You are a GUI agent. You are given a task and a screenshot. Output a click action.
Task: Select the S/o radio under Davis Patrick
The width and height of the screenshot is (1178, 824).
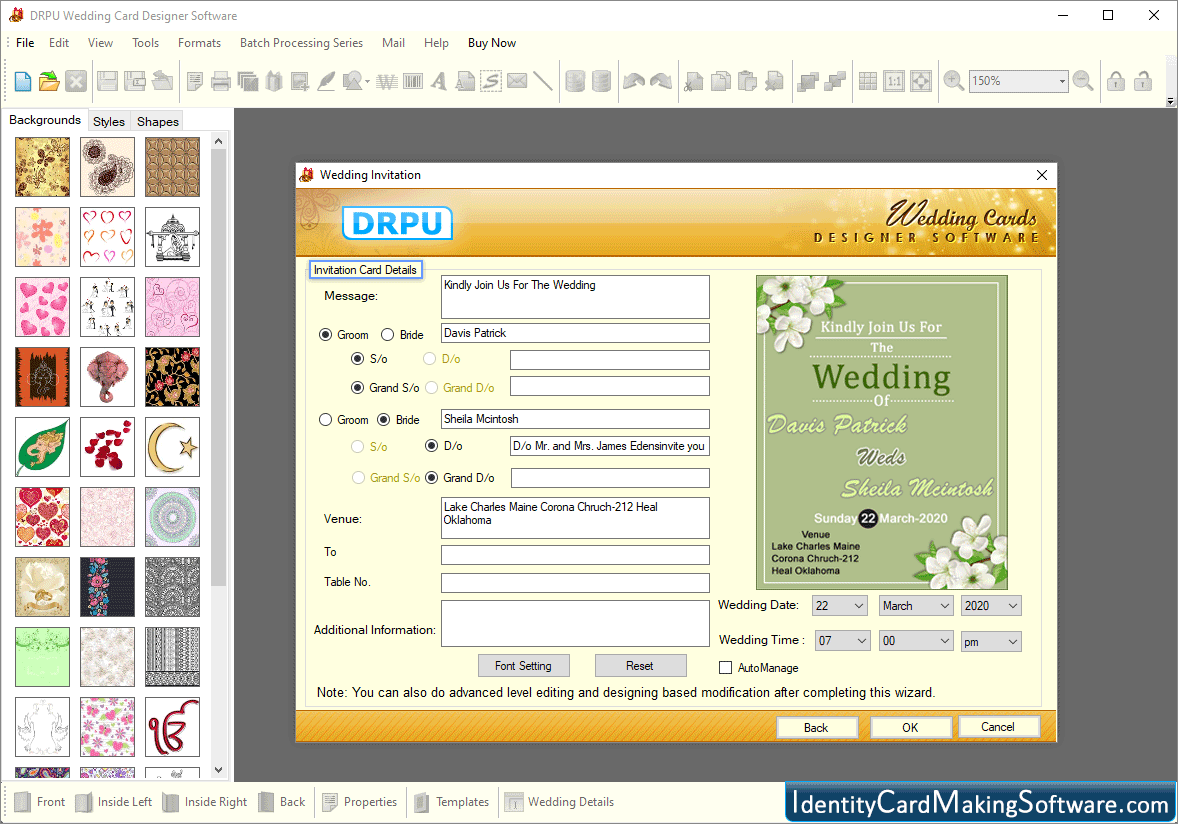click(x=358, y=359)
